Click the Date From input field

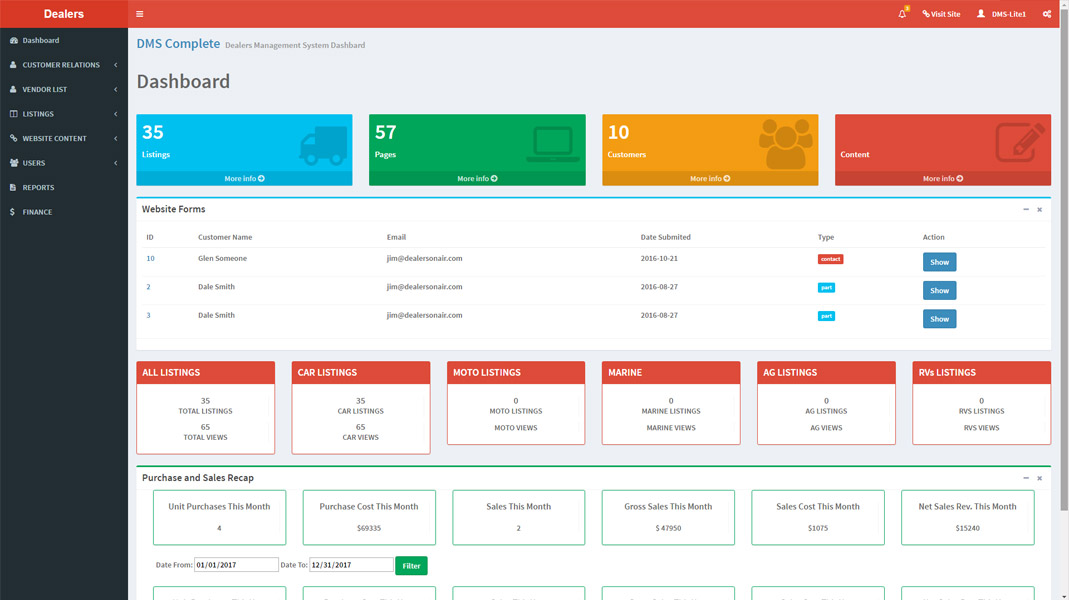click(238, 564)
